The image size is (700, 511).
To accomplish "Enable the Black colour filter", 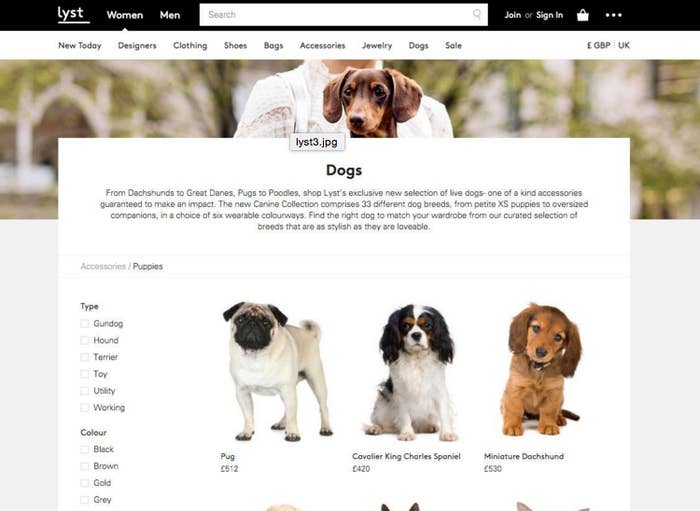I will click(x=84, y=449).
